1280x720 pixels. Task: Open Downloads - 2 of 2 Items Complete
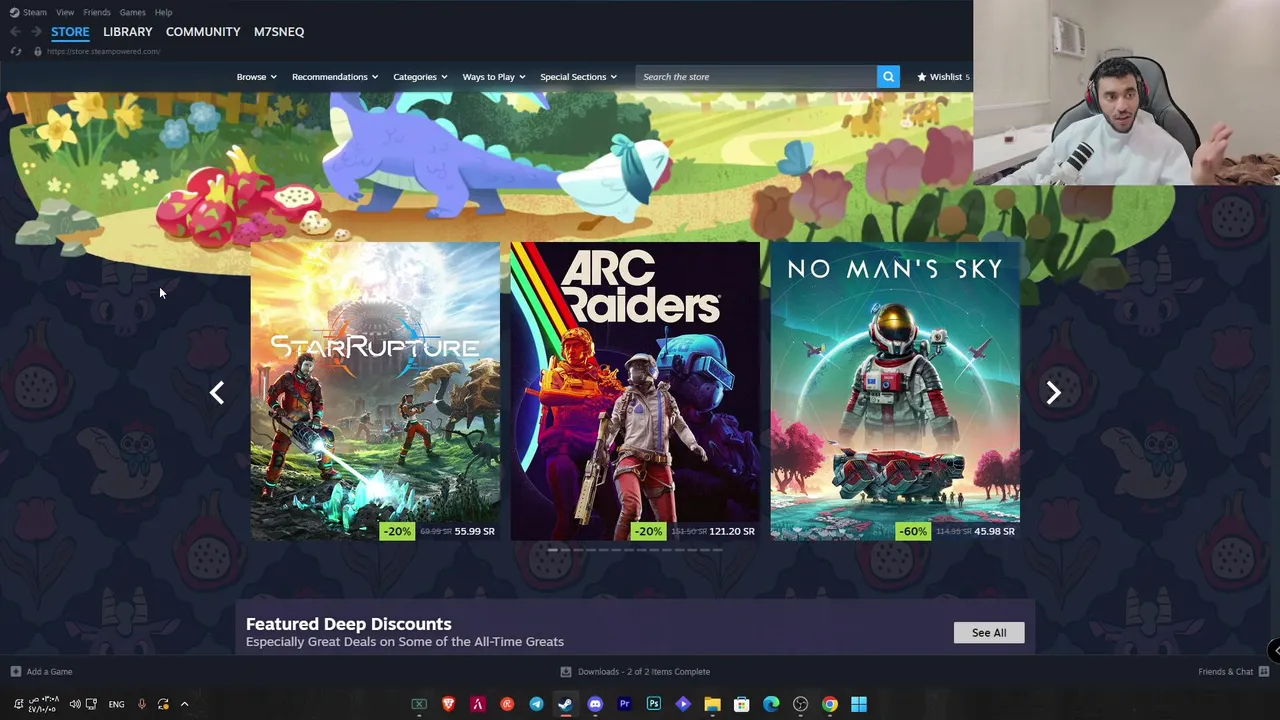point(644,672)
